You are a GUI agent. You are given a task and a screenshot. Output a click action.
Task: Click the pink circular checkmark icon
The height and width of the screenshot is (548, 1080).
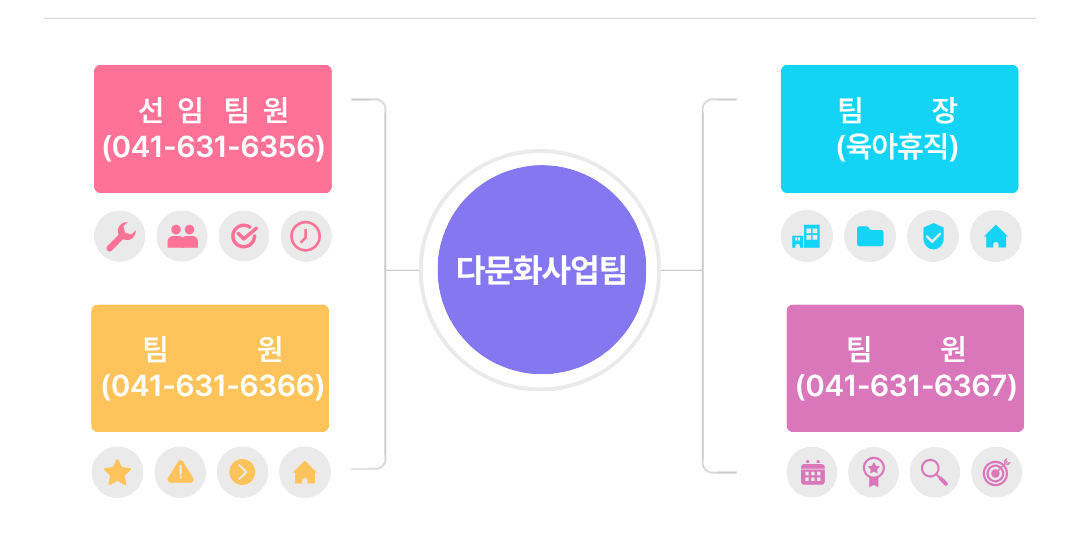(x=244, y=236)
